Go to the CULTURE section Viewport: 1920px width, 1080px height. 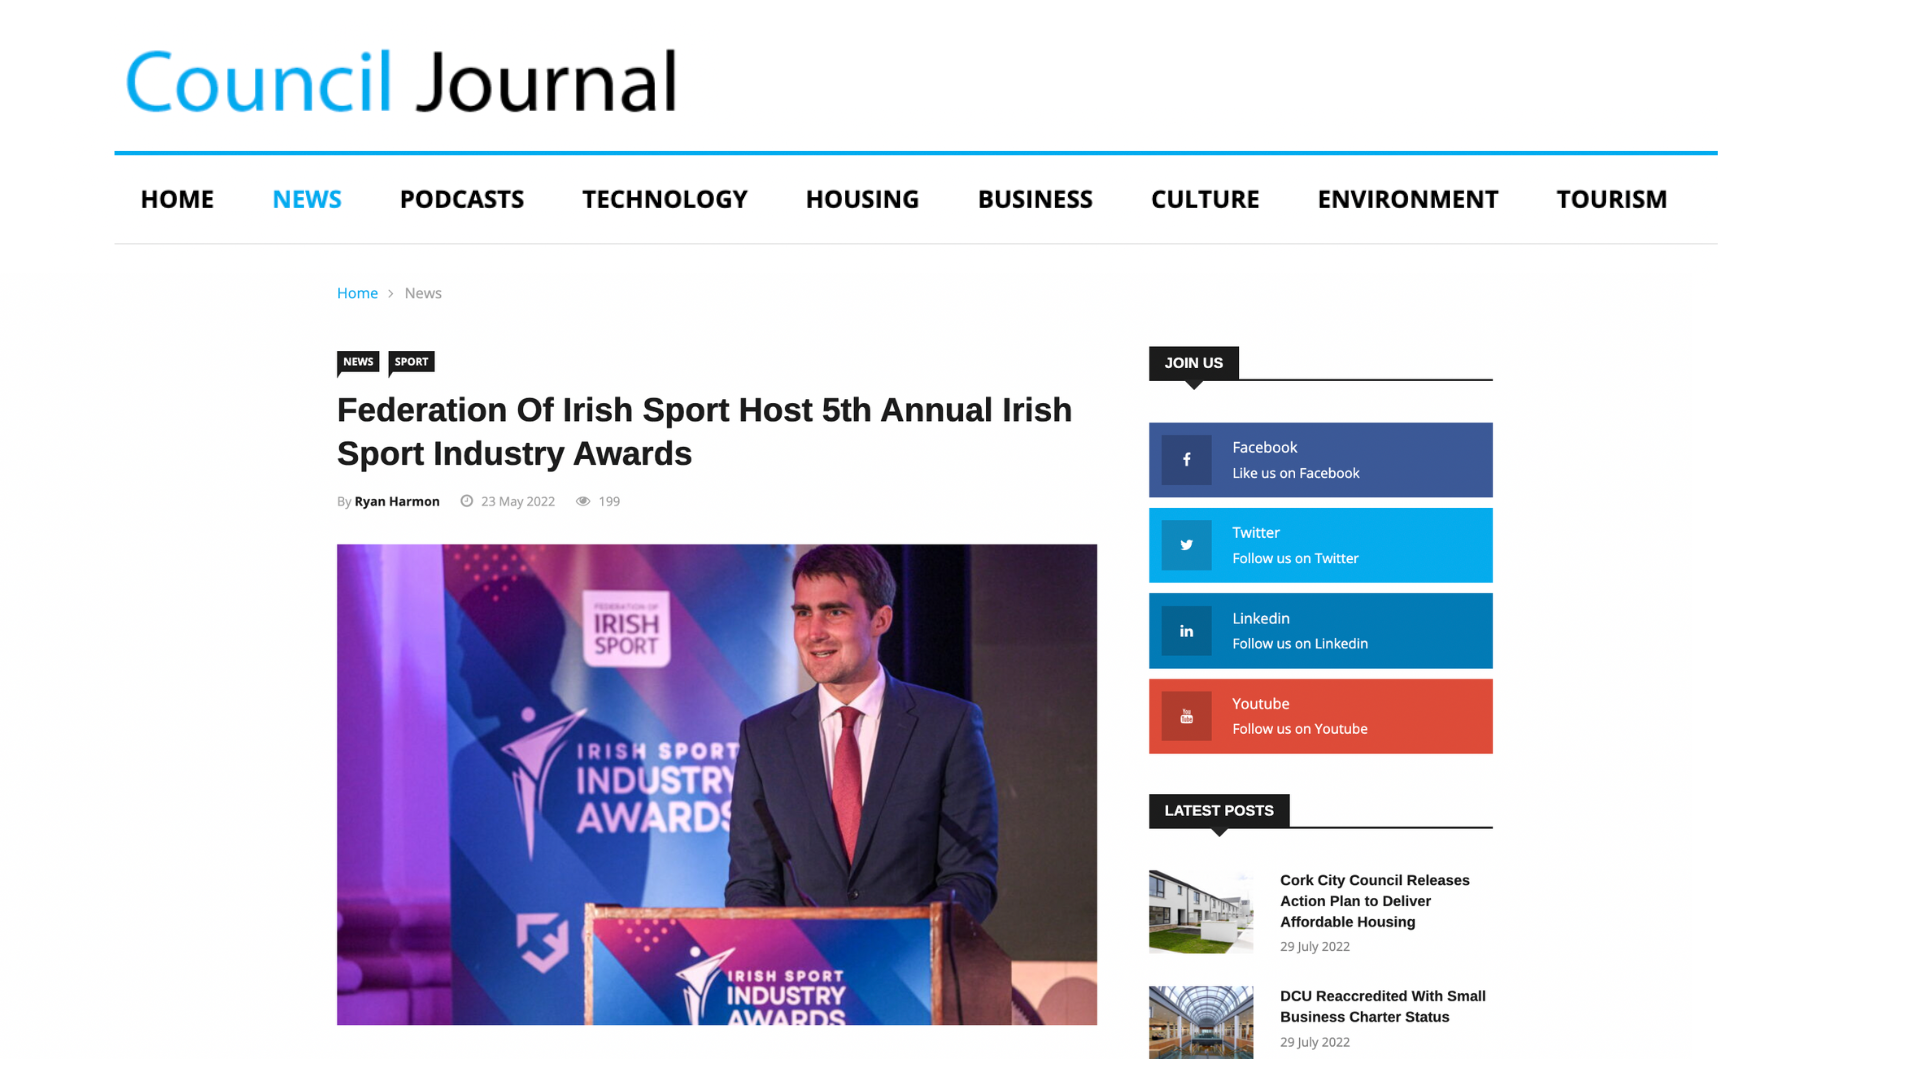point(1205,199)
